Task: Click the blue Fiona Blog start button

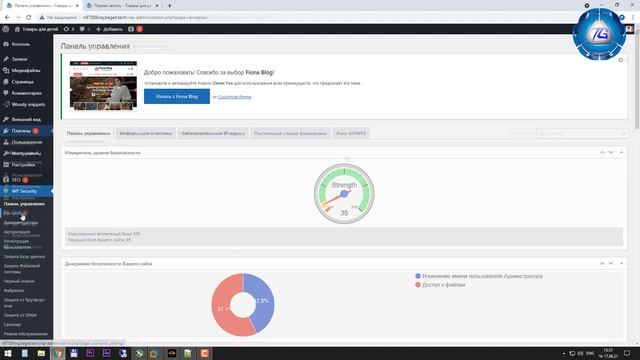Action: 177,97
